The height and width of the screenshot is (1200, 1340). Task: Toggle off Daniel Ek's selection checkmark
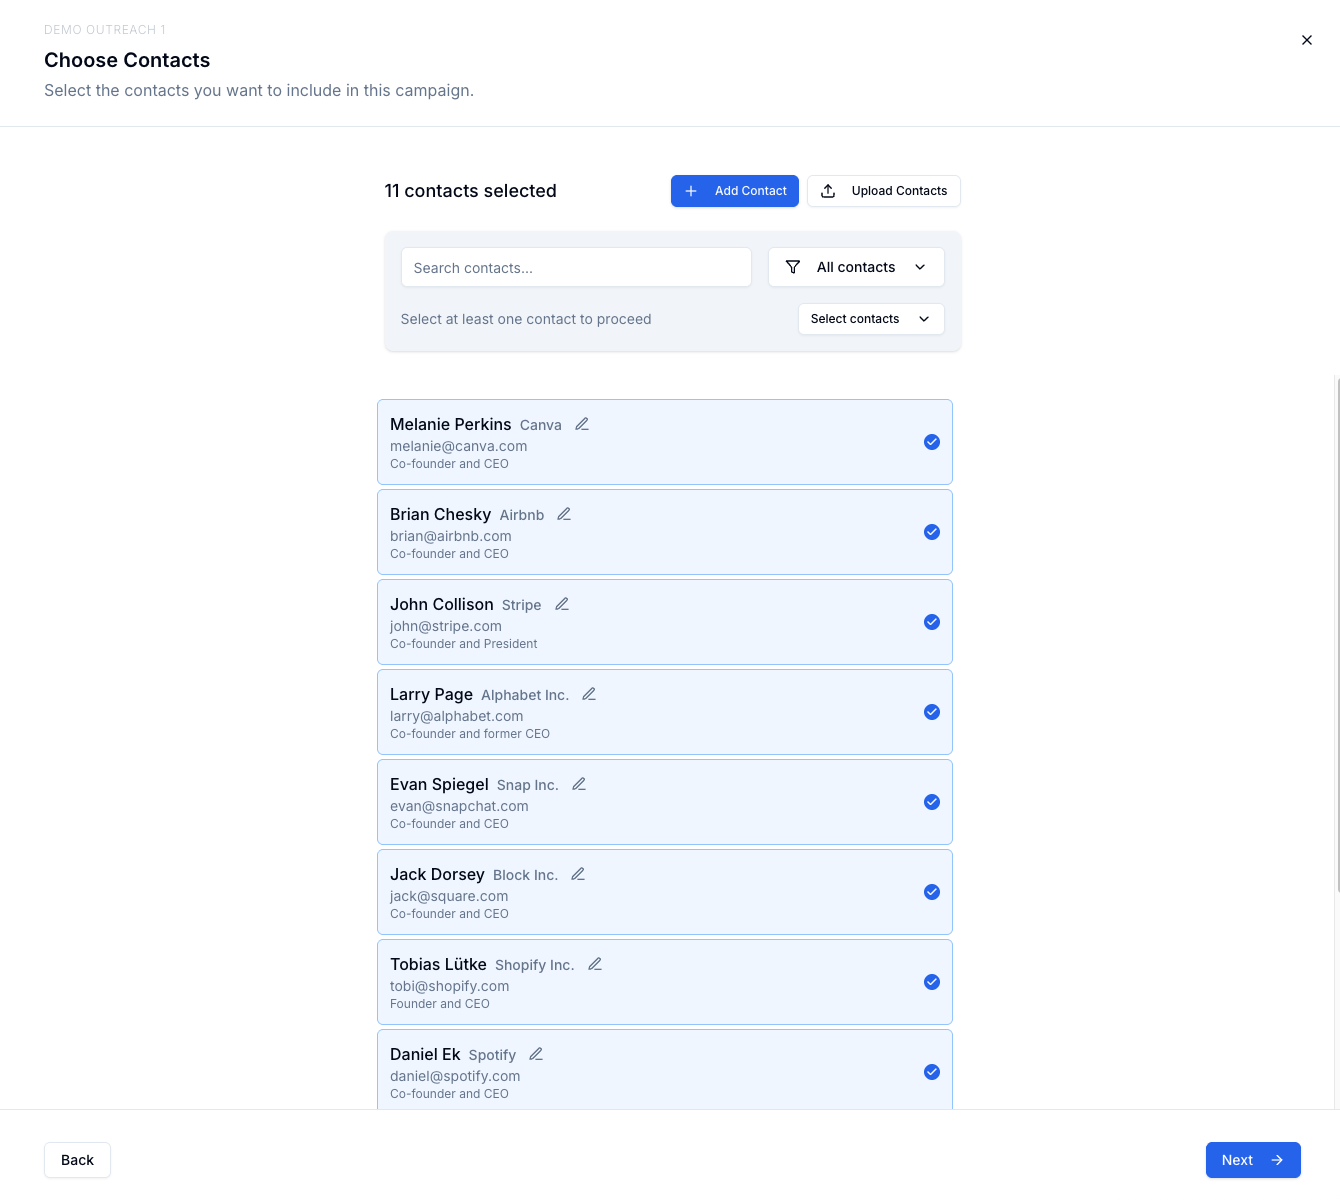932,1071
